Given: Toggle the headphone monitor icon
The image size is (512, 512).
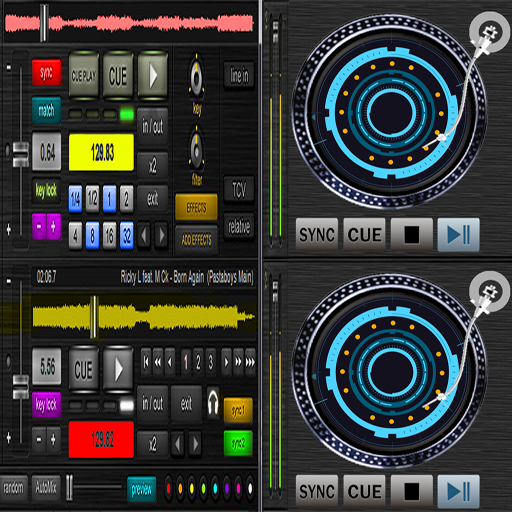Looking at the screenshot, I should [x=213, y=402].
